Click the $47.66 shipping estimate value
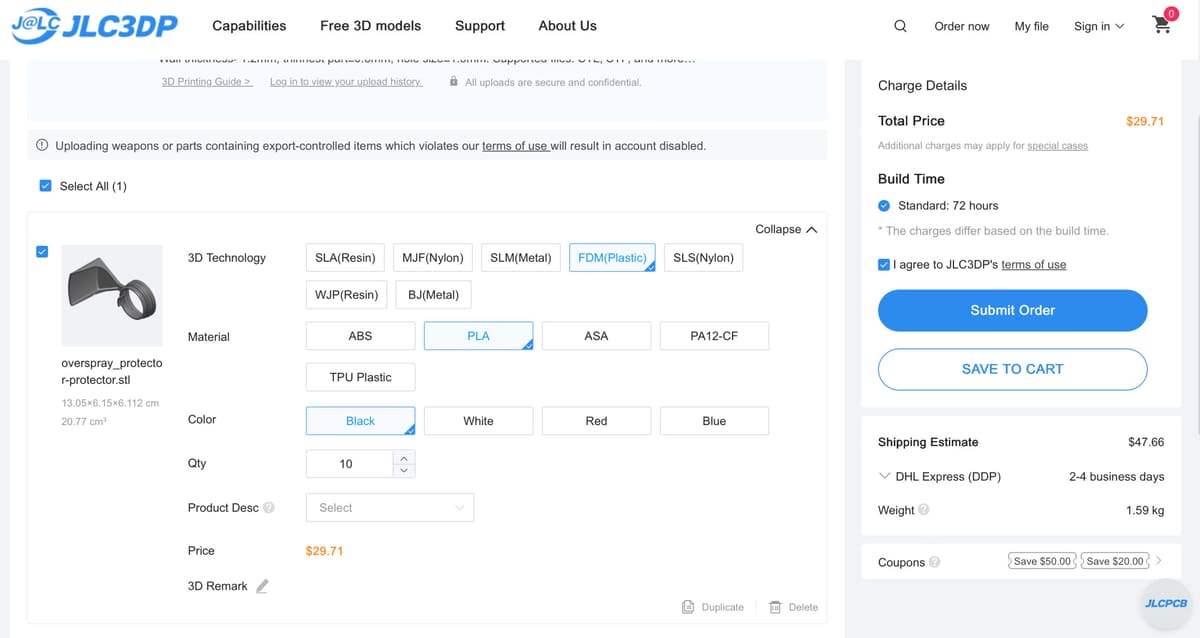Image resolution: width=1200 pixels, height=638 pixels. click(x=1146, y=442)
